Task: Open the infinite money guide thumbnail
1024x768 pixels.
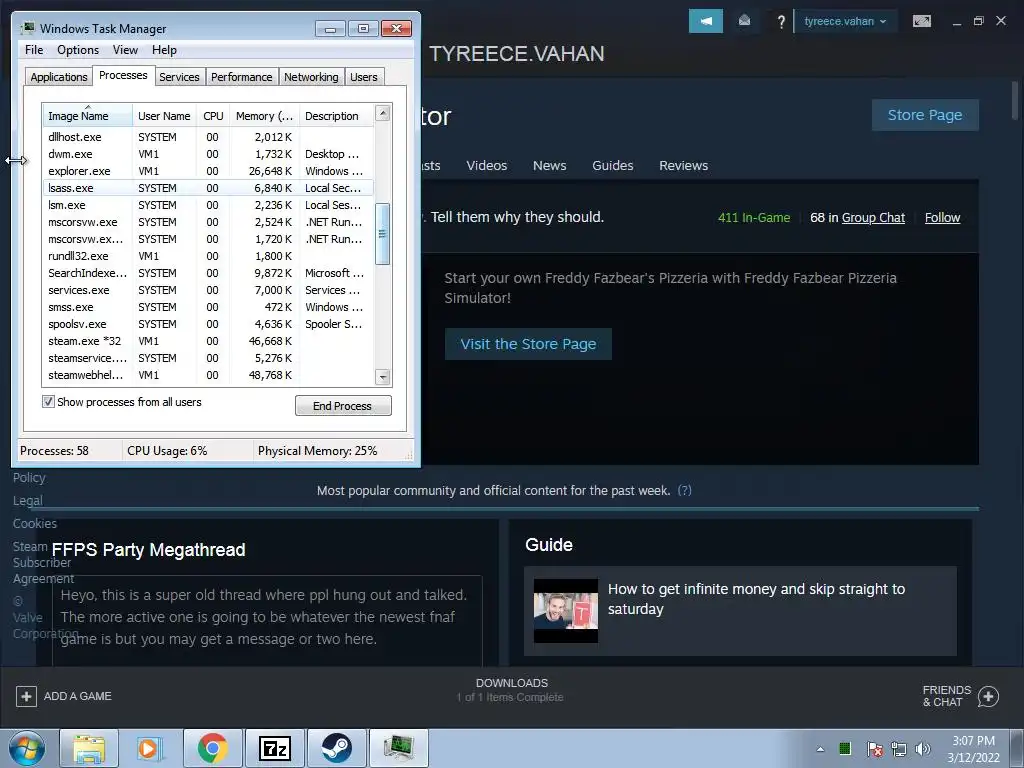Action: point(566,611)
